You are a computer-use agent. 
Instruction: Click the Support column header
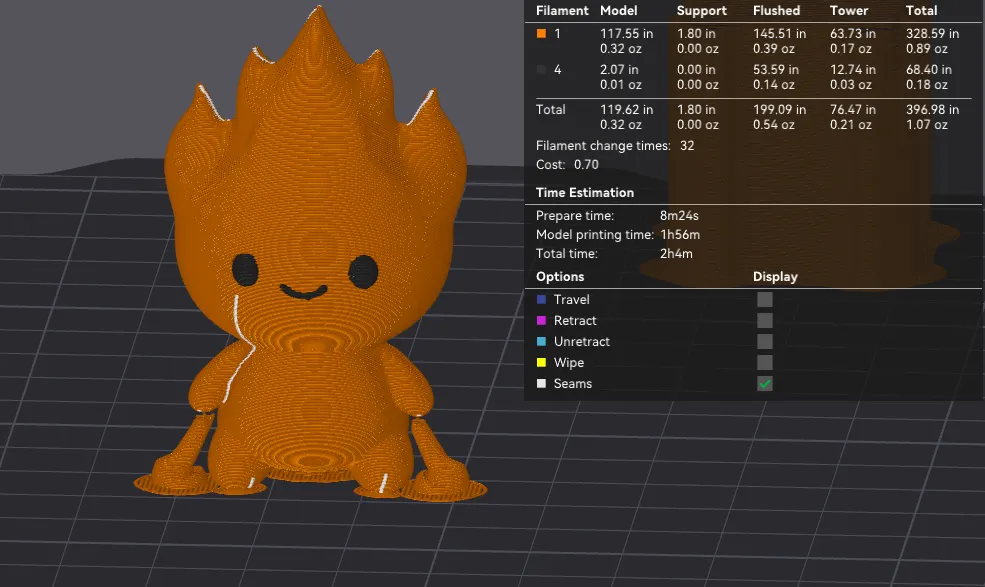point(702,11)
